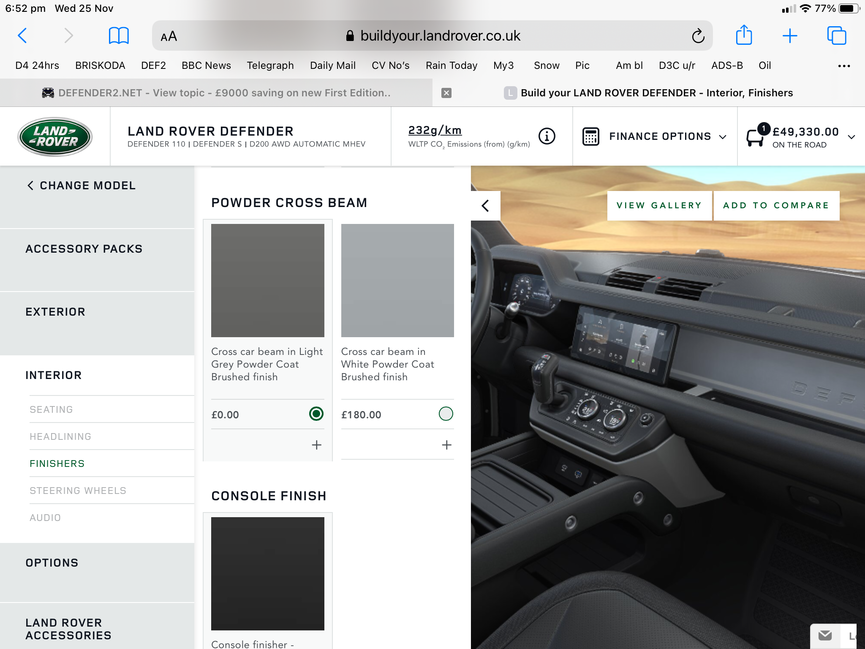Go back via Change Model
The width and height of the screenshot is (865, 649).
81,185
